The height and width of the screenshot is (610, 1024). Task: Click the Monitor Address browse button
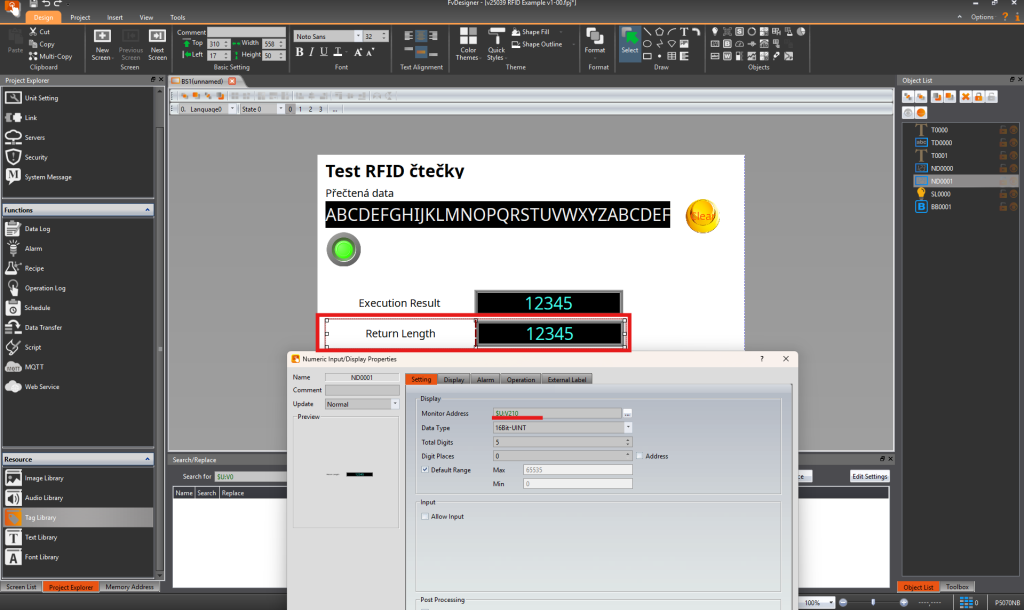pos(627,413)
